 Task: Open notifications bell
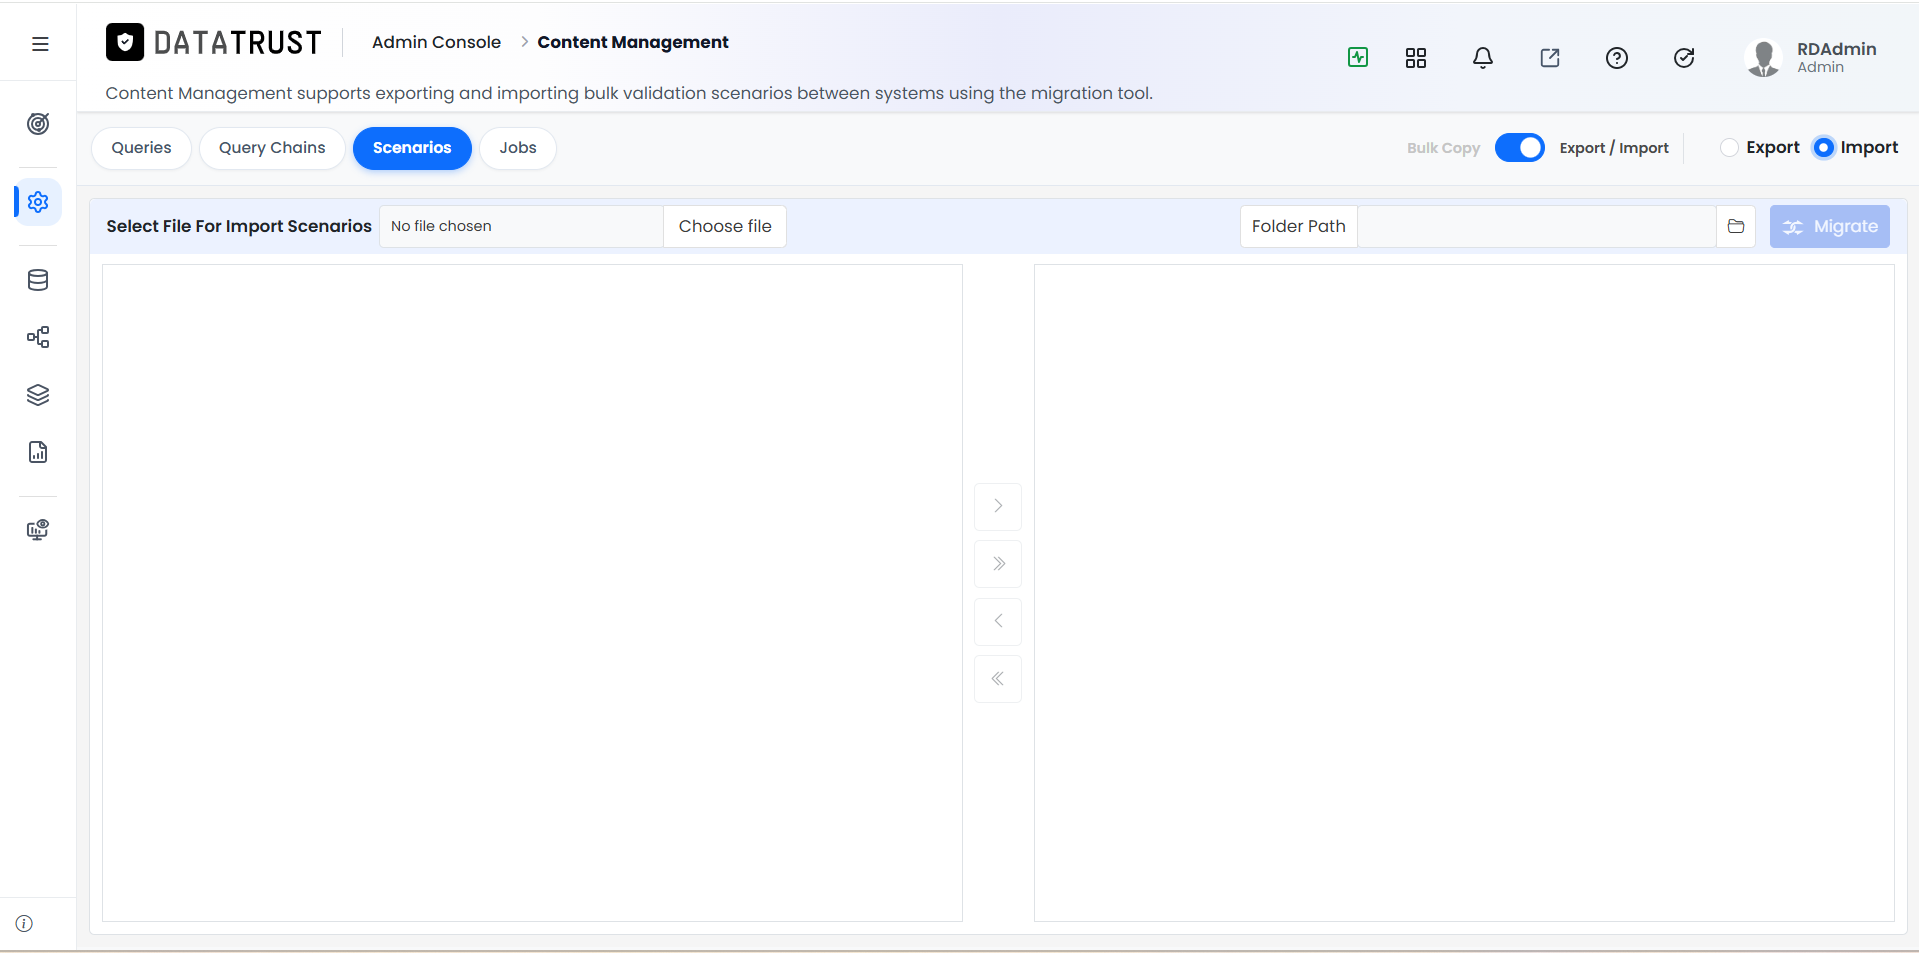tap(1483, 58)
